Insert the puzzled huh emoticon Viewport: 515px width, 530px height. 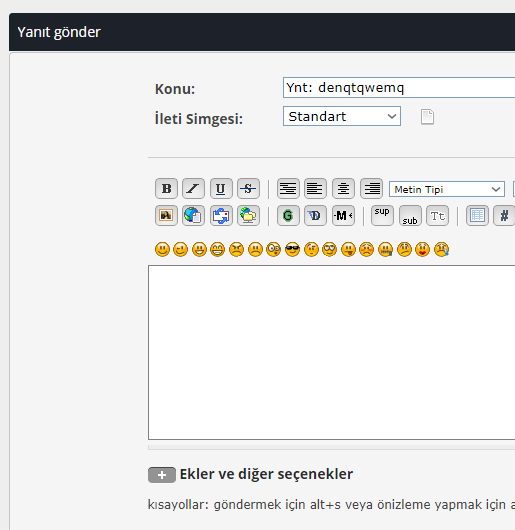311,249
